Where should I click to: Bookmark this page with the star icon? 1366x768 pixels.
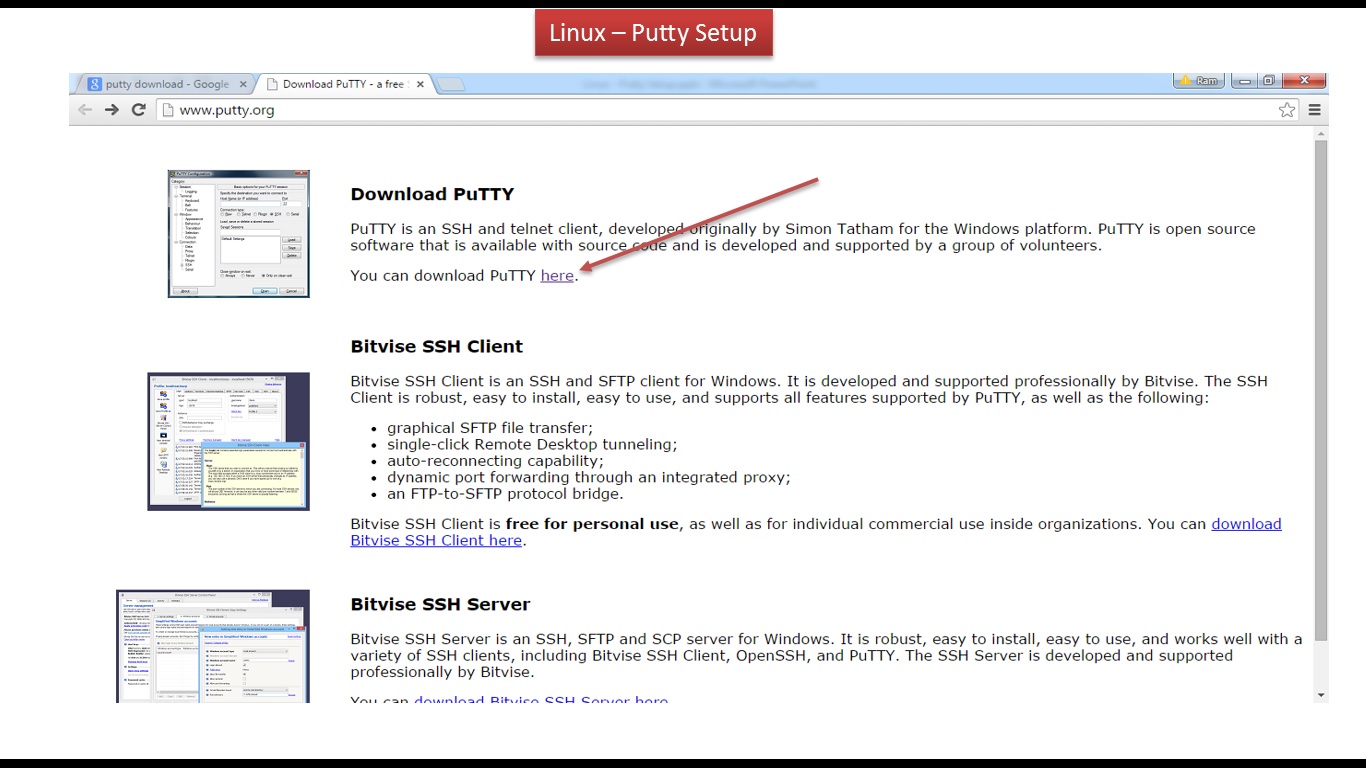[x=1287, y=110]
